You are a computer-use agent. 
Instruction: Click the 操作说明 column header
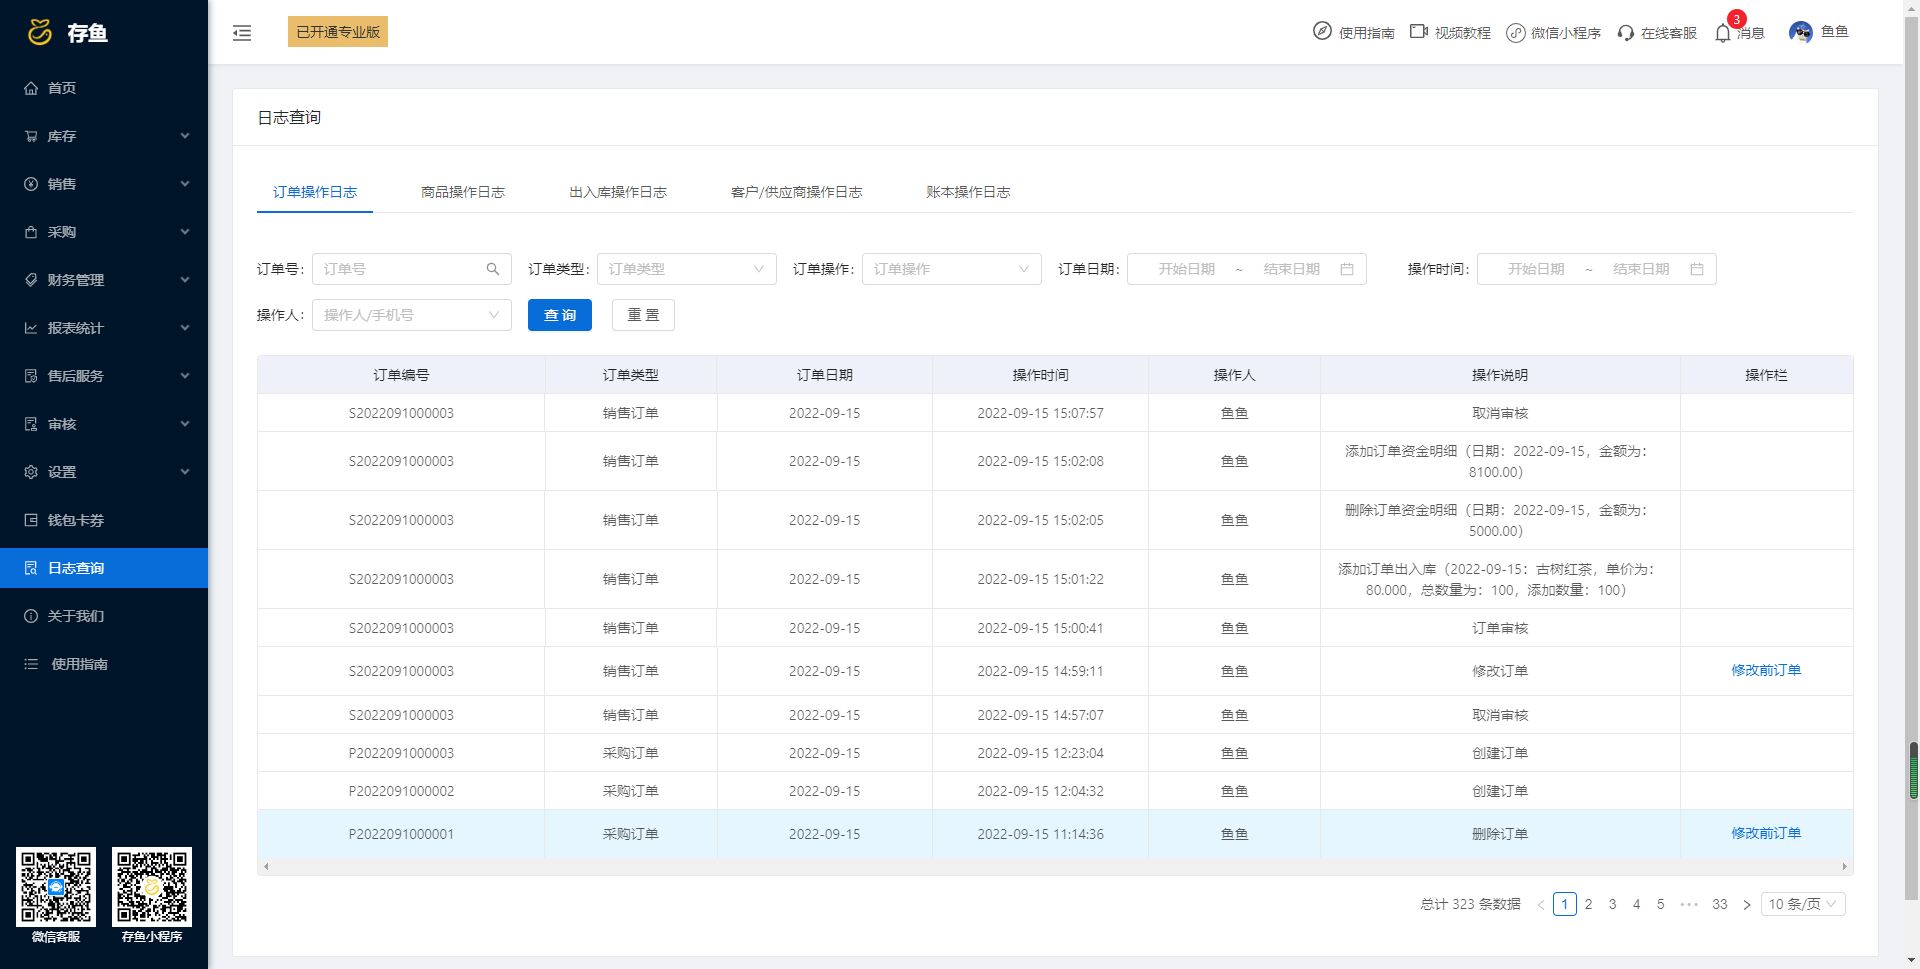pos(1500,375)
